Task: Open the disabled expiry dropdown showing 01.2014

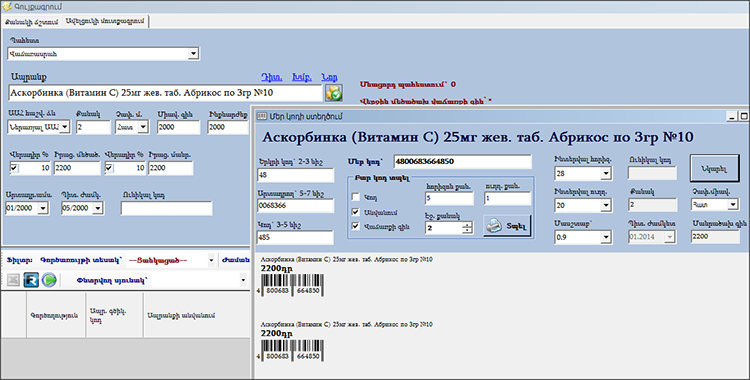Action: [x=670, y=236]
